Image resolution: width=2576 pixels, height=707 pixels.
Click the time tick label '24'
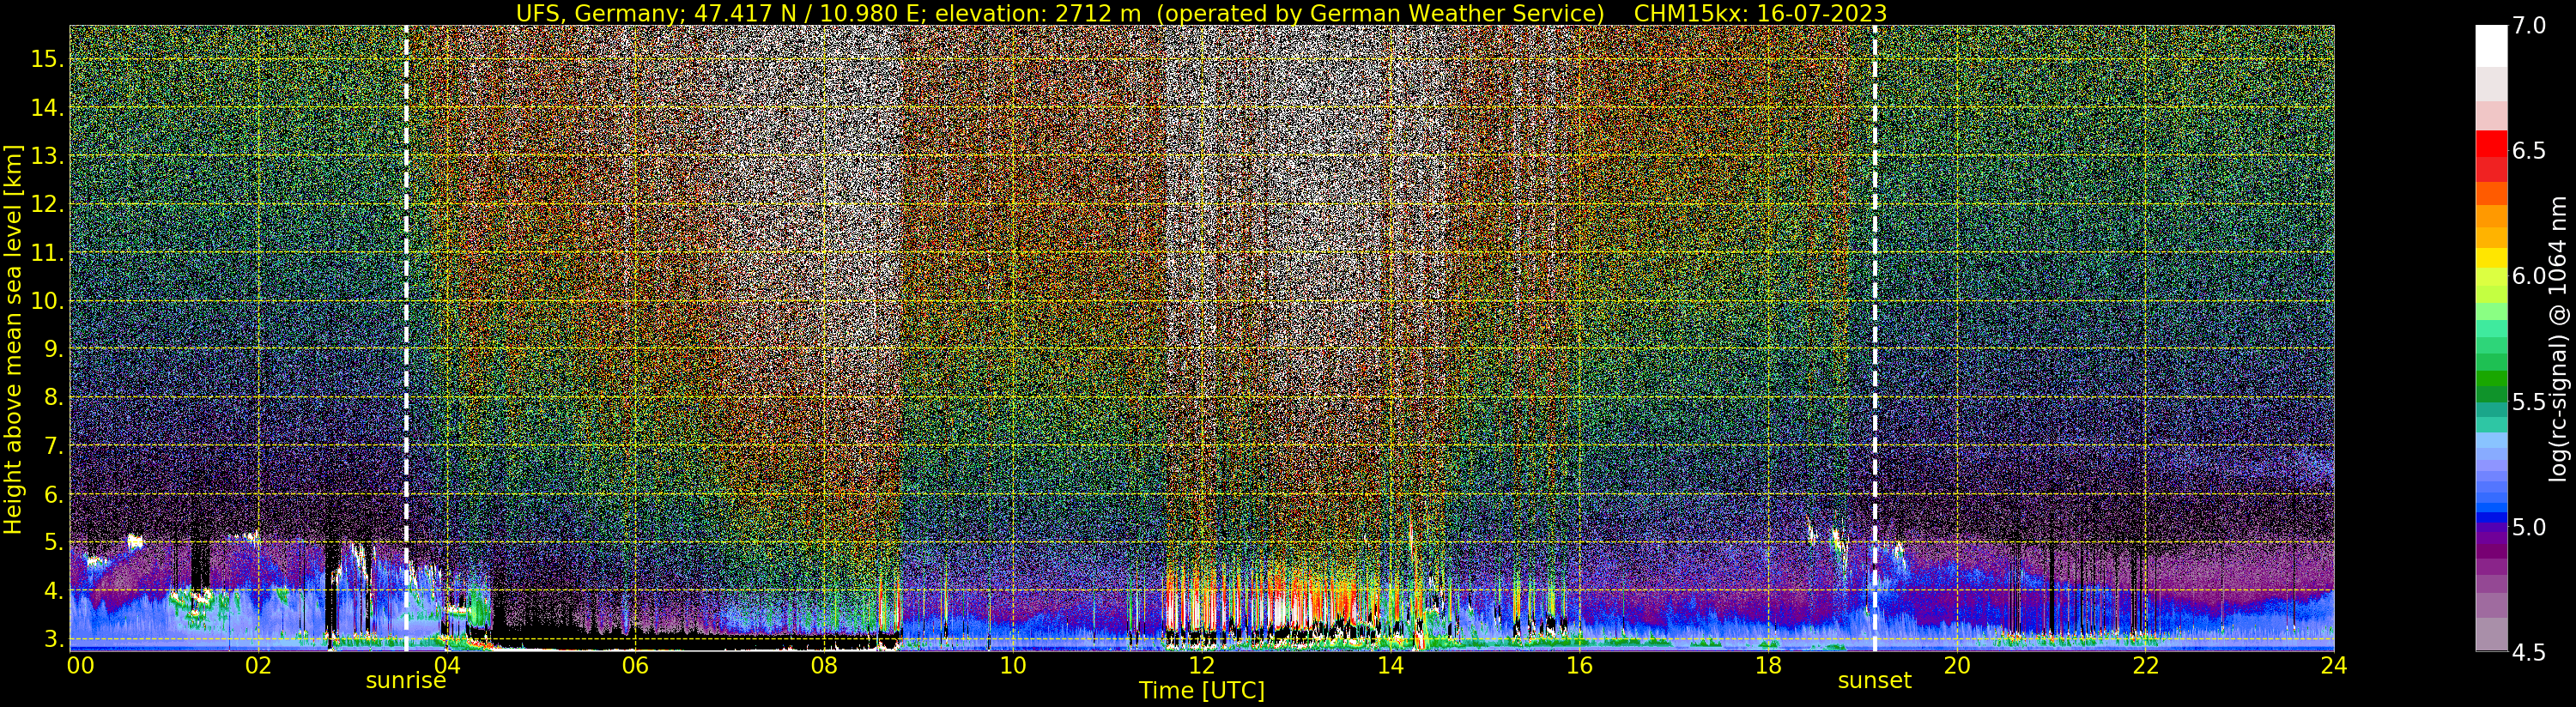[2334, 665]
